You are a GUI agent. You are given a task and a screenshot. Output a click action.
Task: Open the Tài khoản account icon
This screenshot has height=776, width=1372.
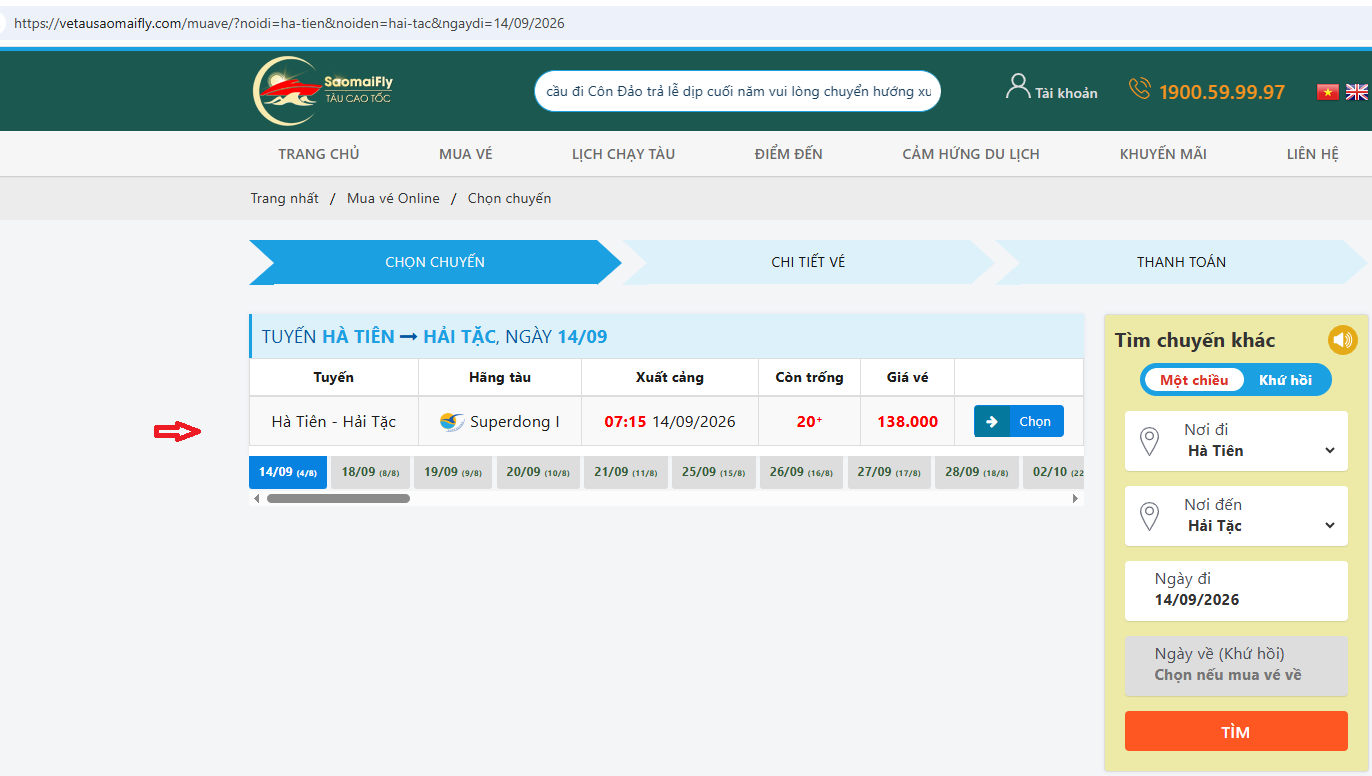point(1018,87)
